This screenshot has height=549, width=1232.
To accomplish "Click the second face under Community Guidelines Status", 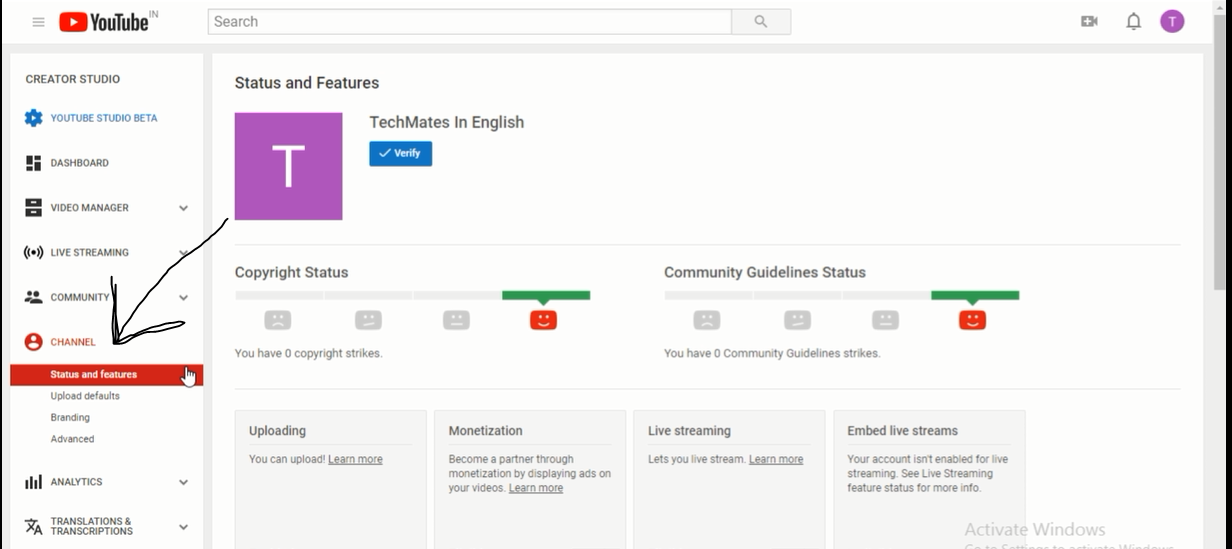I will tap(797, 320).
